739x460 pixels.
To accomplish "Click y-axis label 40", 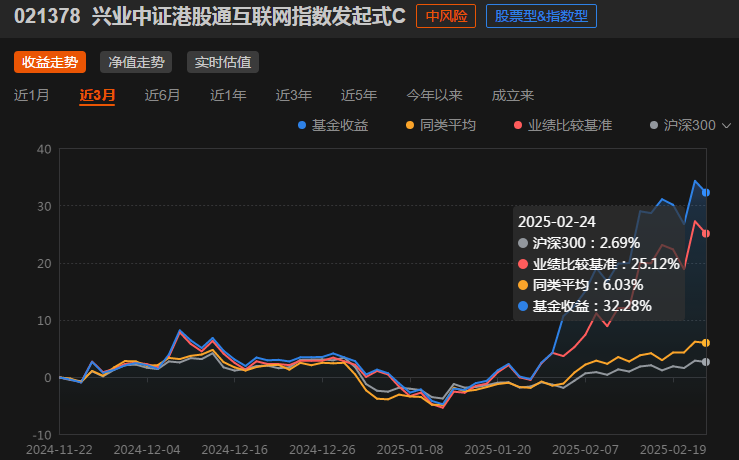I will click(x=44, y=149).
